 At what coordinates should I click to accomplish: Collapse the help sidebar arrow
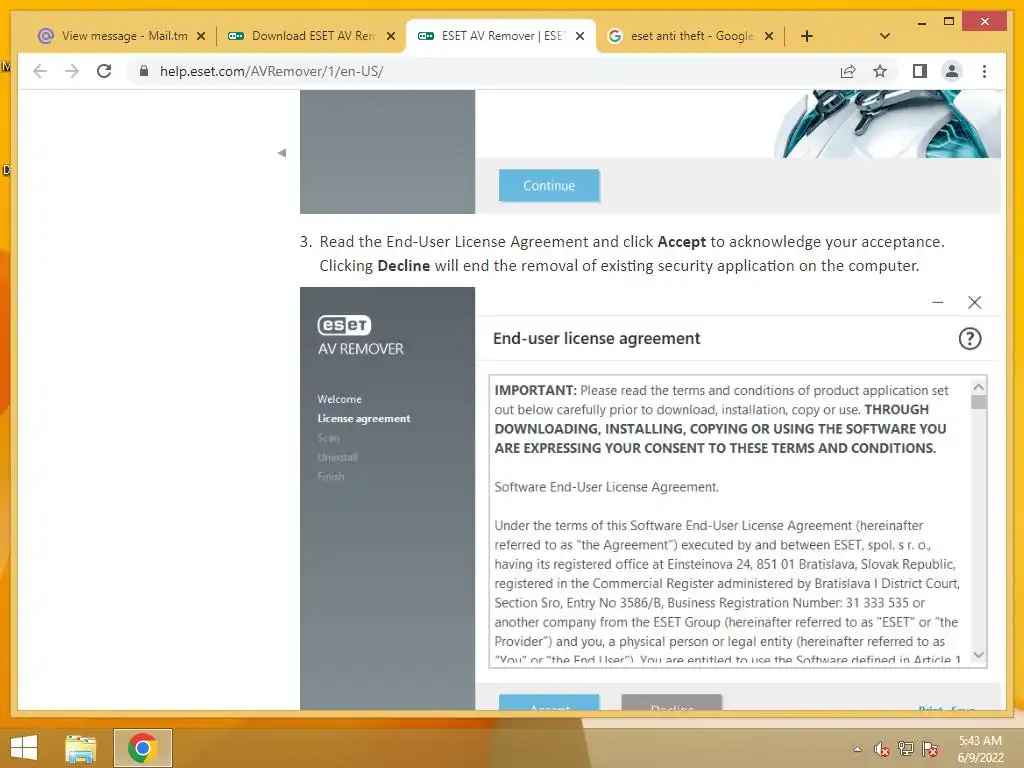281,153
